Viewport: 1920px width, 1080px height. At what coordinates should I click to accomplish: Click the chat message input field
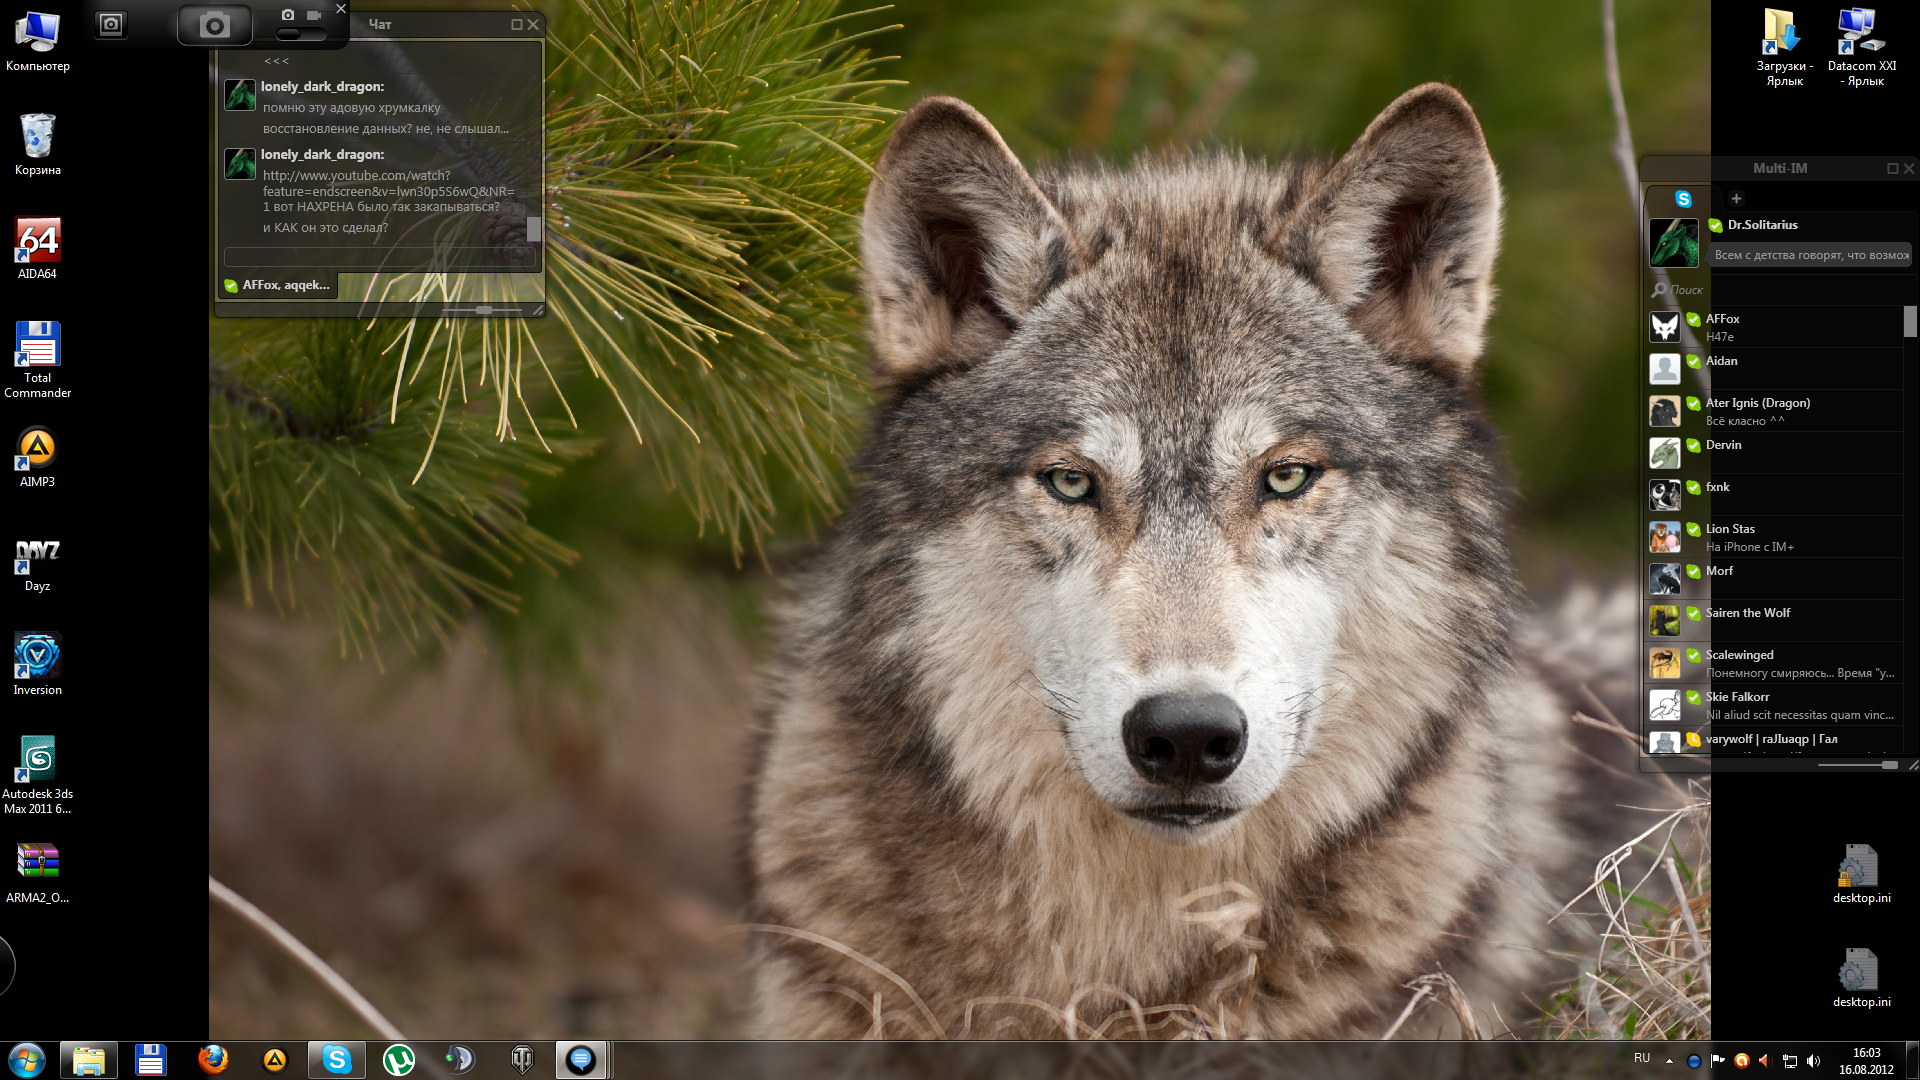click(380, 257)
